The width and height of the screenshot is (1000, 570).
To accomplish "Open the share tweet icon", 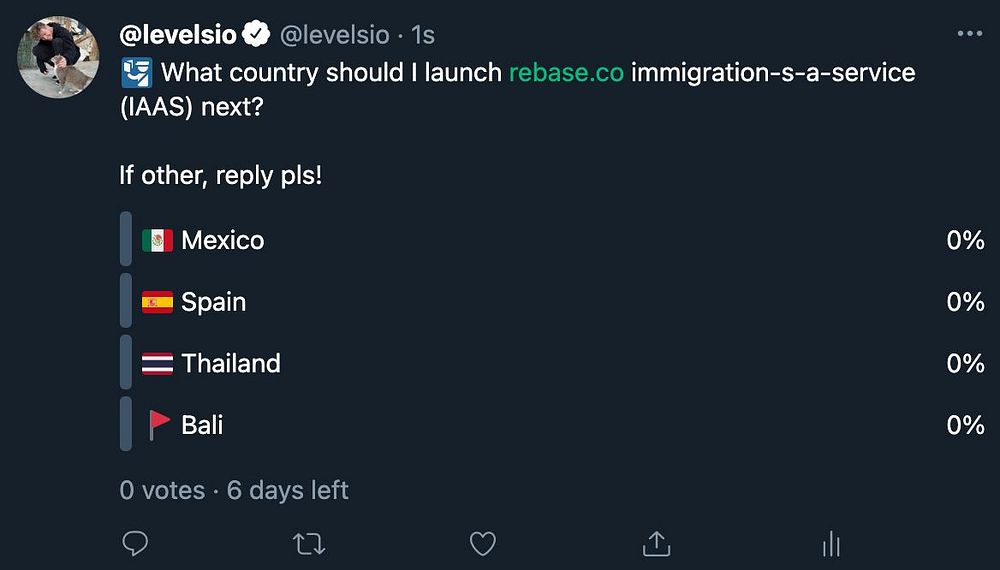I will (656, 543).
